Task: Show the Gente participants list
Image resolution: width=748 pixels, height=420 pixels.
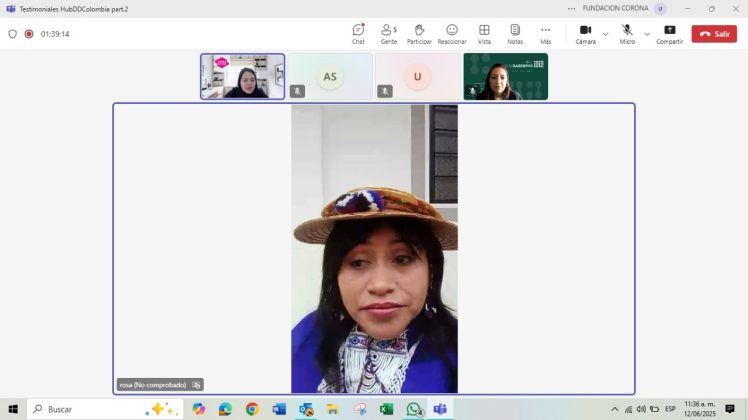Action: click(389, 34)
